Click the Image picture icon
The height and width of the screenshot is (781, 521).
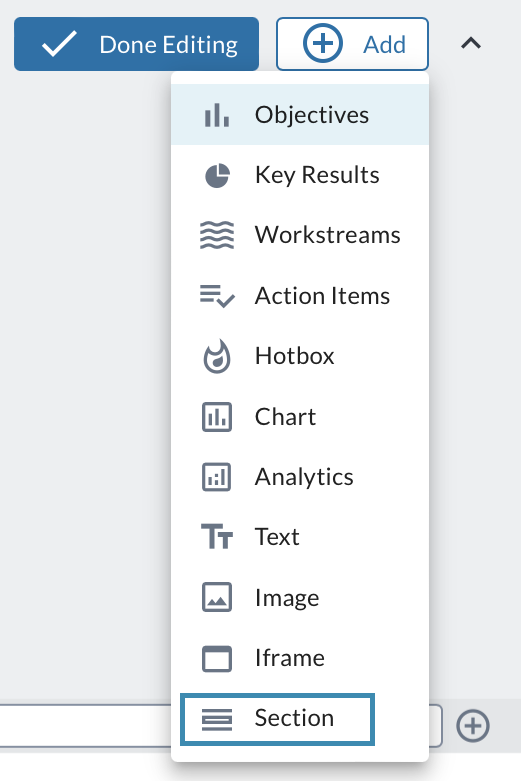(217, 597)
